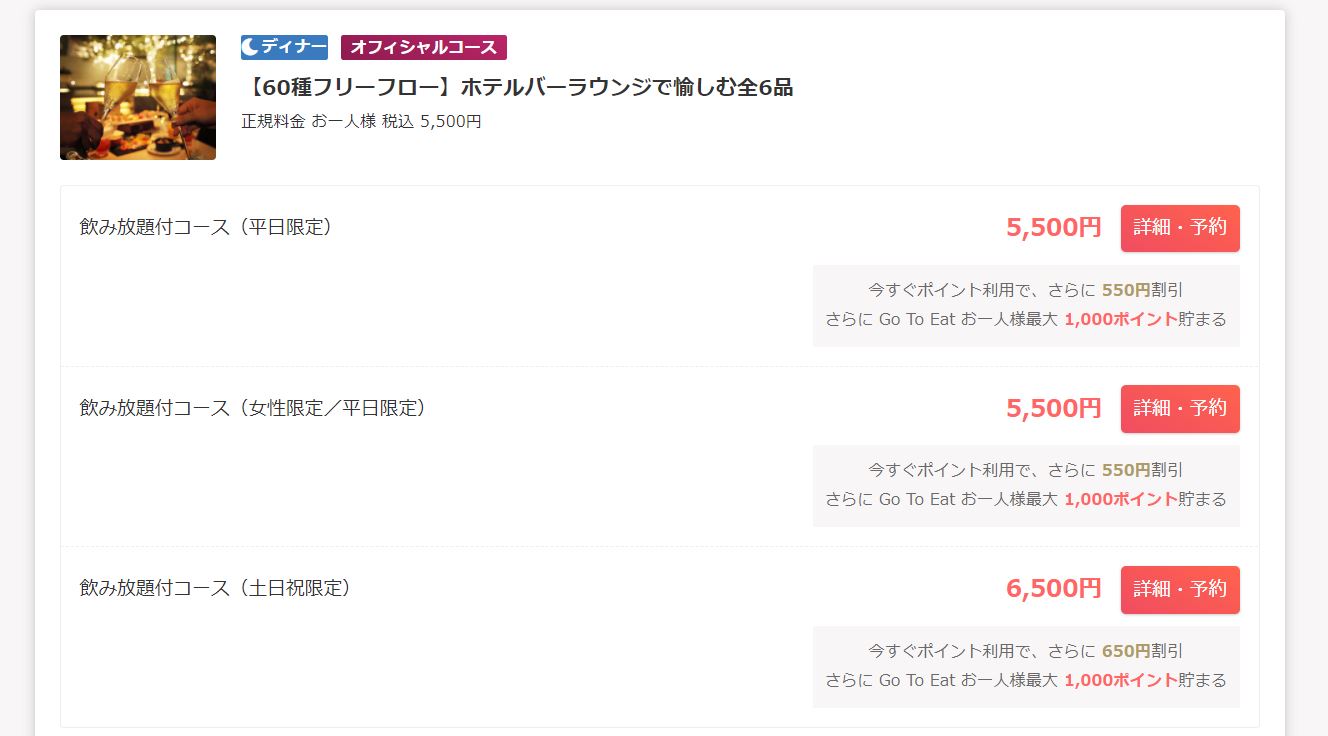1328x736 pixels.
Task: Click 550円割引 point notice under 女性限定 course
Action: (x=1025, y=470)
